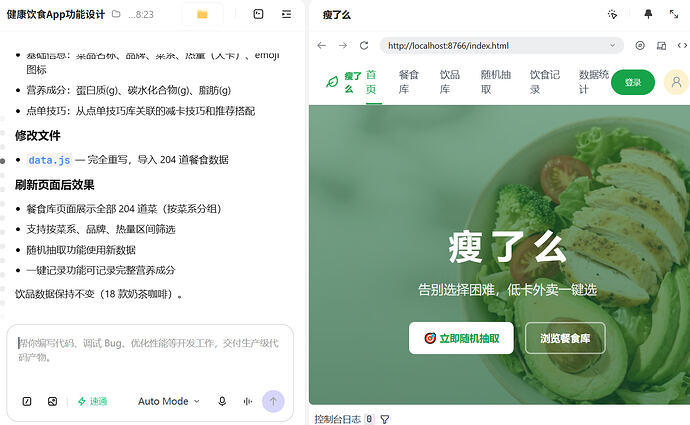The height and width of the screenshot is (425, 690).
Task: Open the Auto Mode dropdown
Action: coord(169,401)
